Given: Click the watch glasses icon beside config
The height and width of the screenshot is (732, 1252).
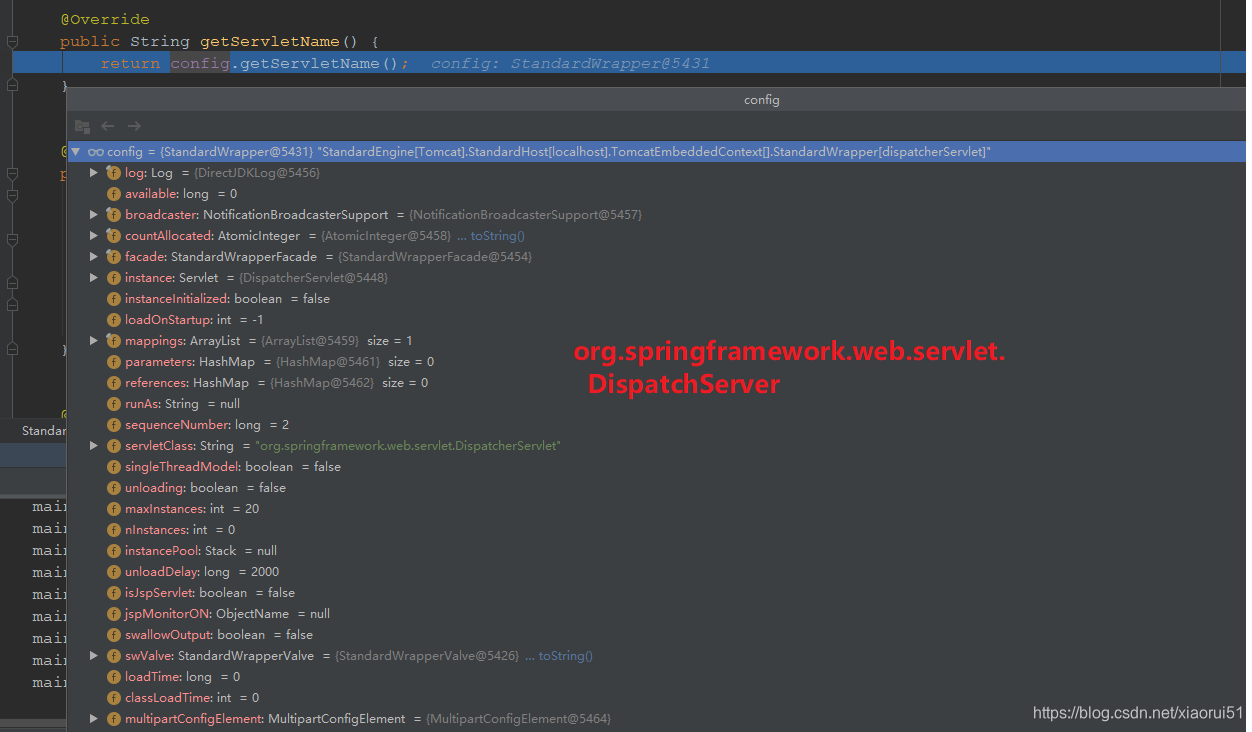Looking at the screenshot, I should [96, 152].
